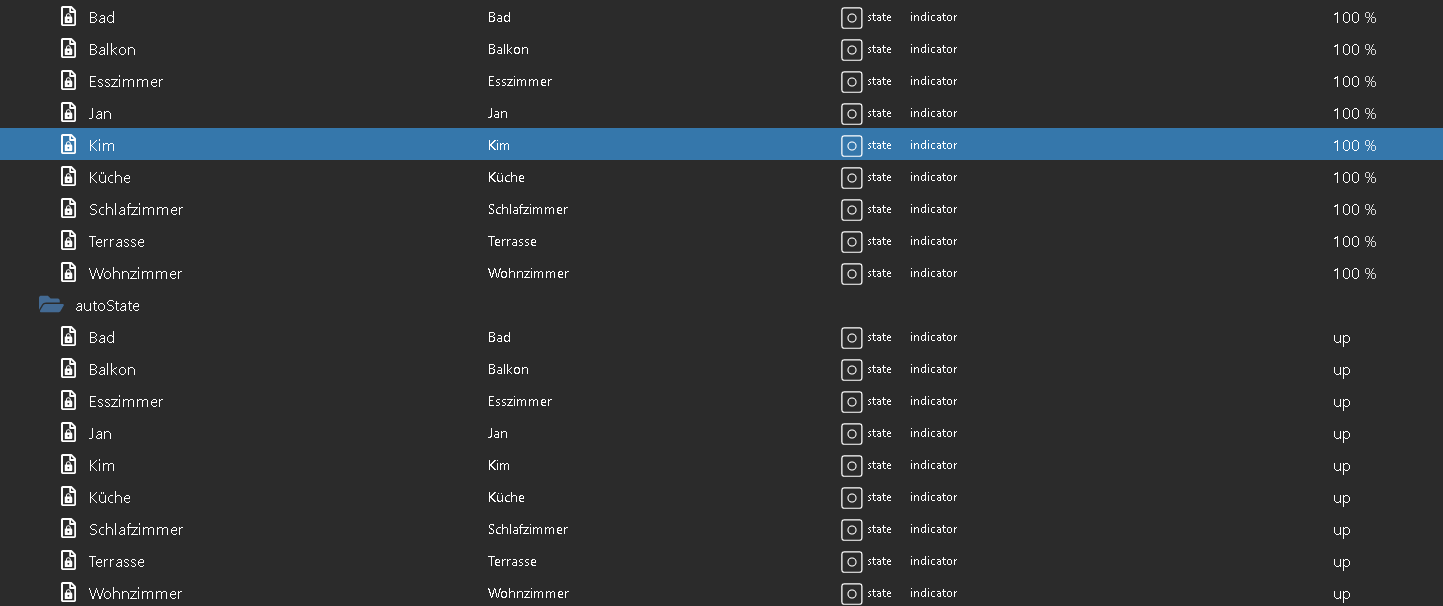Click the state icon in the Terrasse row showing 100 %
The height and width of the screenshot is (606, 1443).
pyautogui.click(x=851, y=241)
